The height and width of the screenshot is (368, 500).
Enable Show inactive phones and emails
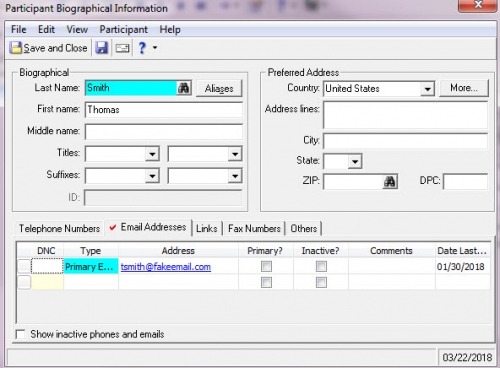(21, 334)
